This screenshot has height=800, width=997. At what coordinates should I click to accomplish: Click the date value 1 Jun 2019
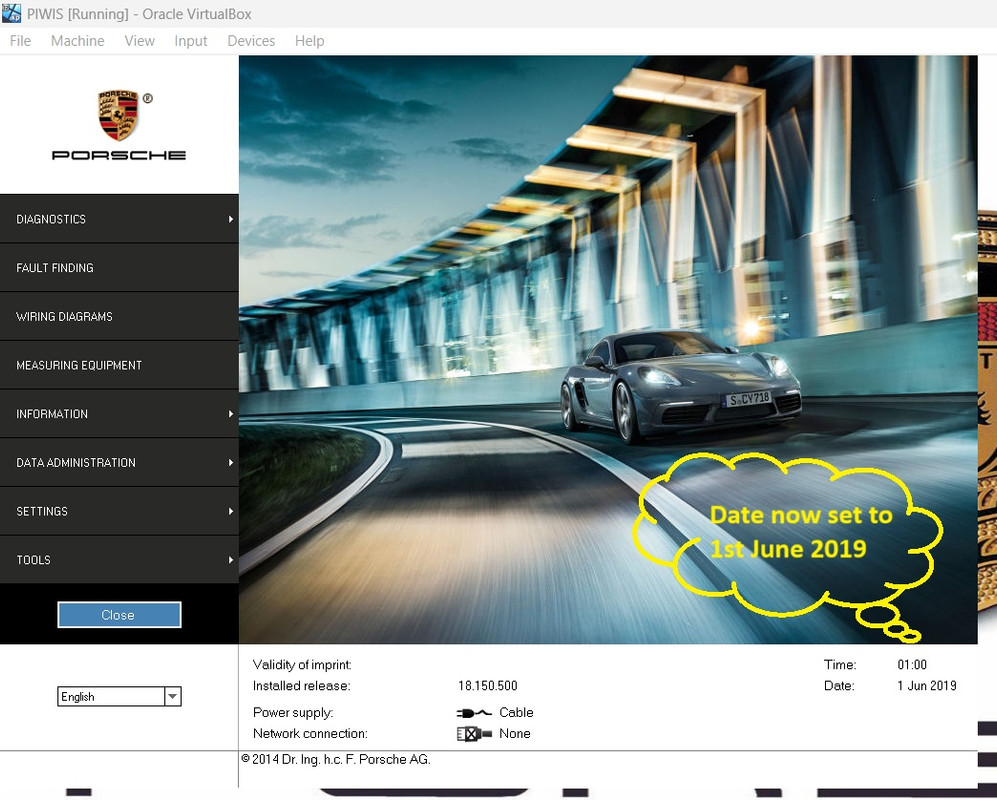(x=926, y=686)
